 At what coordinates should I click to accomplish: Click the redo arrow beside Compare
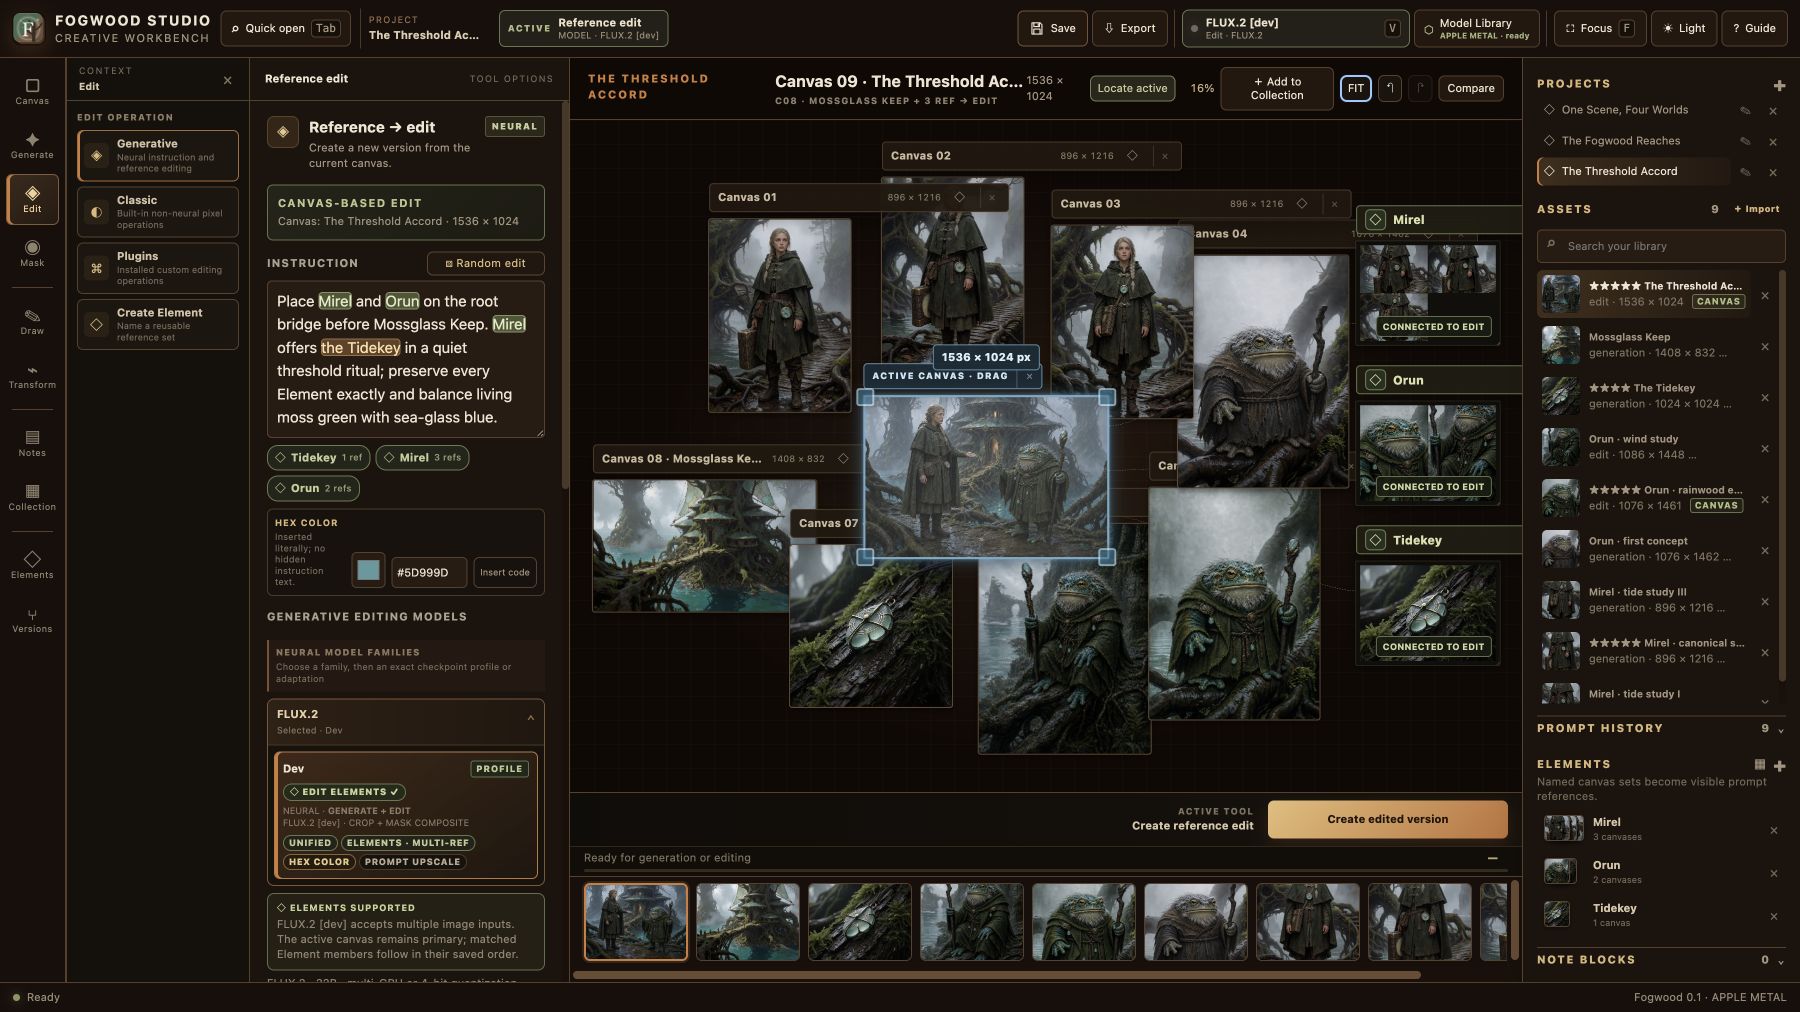(1419, 88)
